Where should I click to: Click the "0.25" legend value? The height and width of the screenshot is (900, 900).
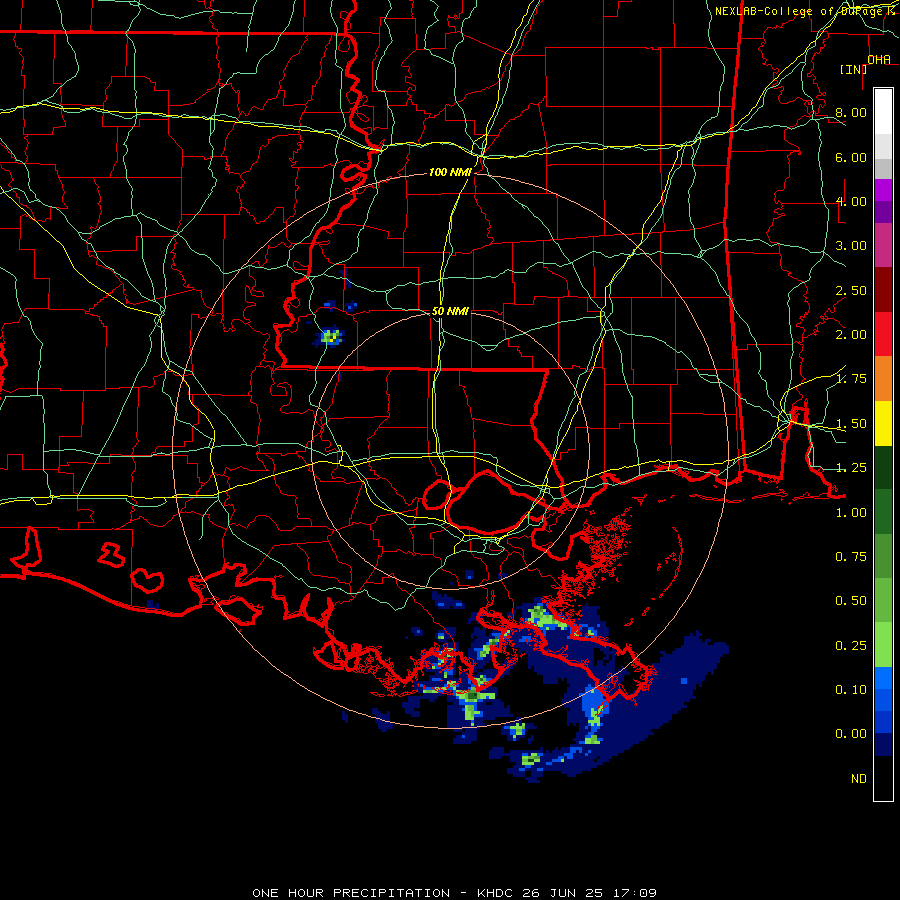(x=851, y=646)
